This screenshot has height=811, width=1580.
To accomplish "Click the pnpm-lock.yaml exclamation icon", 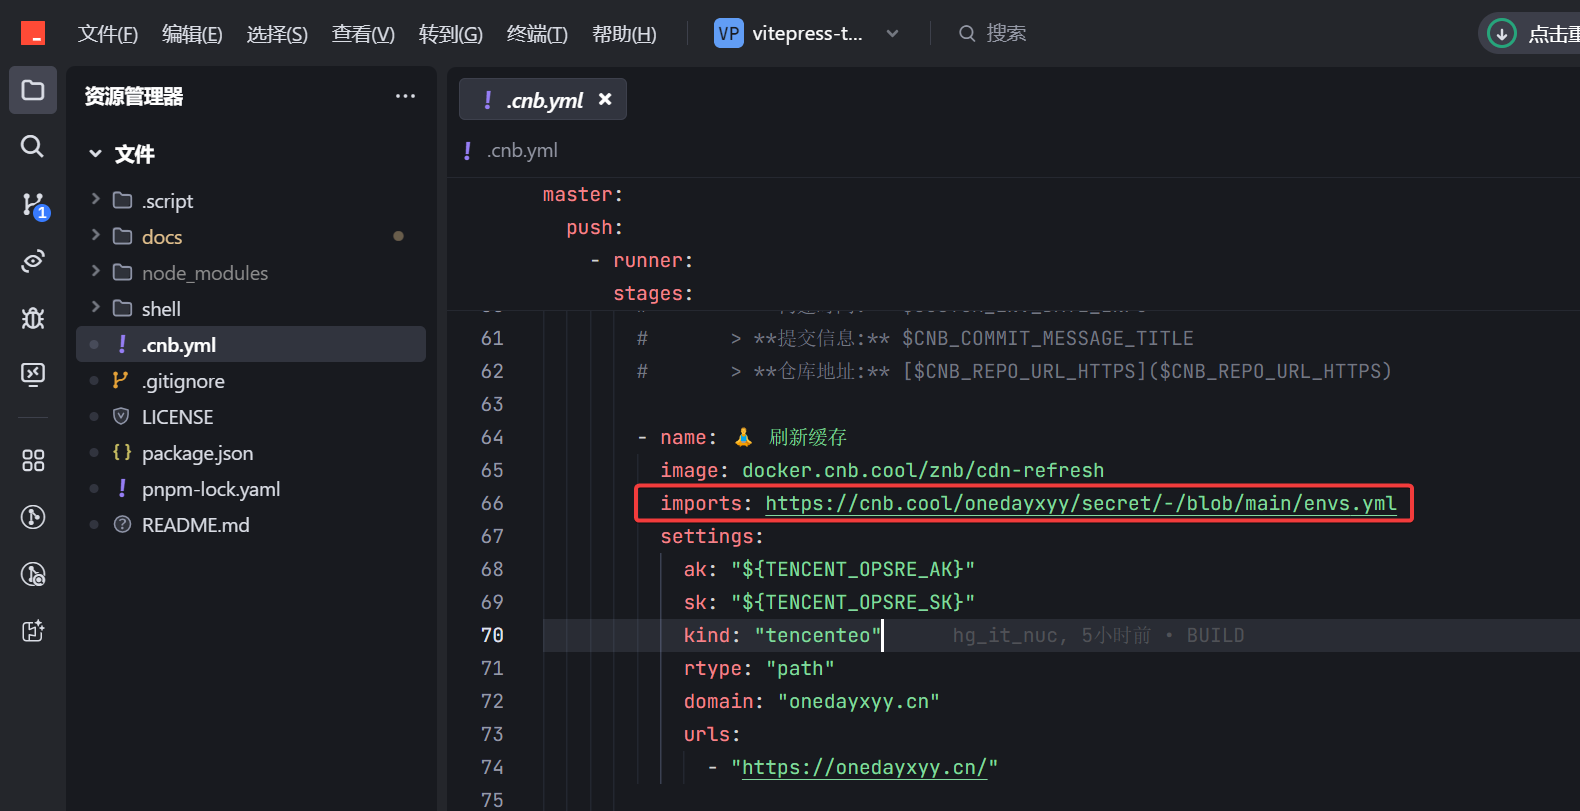I will [x=122, y=488].
